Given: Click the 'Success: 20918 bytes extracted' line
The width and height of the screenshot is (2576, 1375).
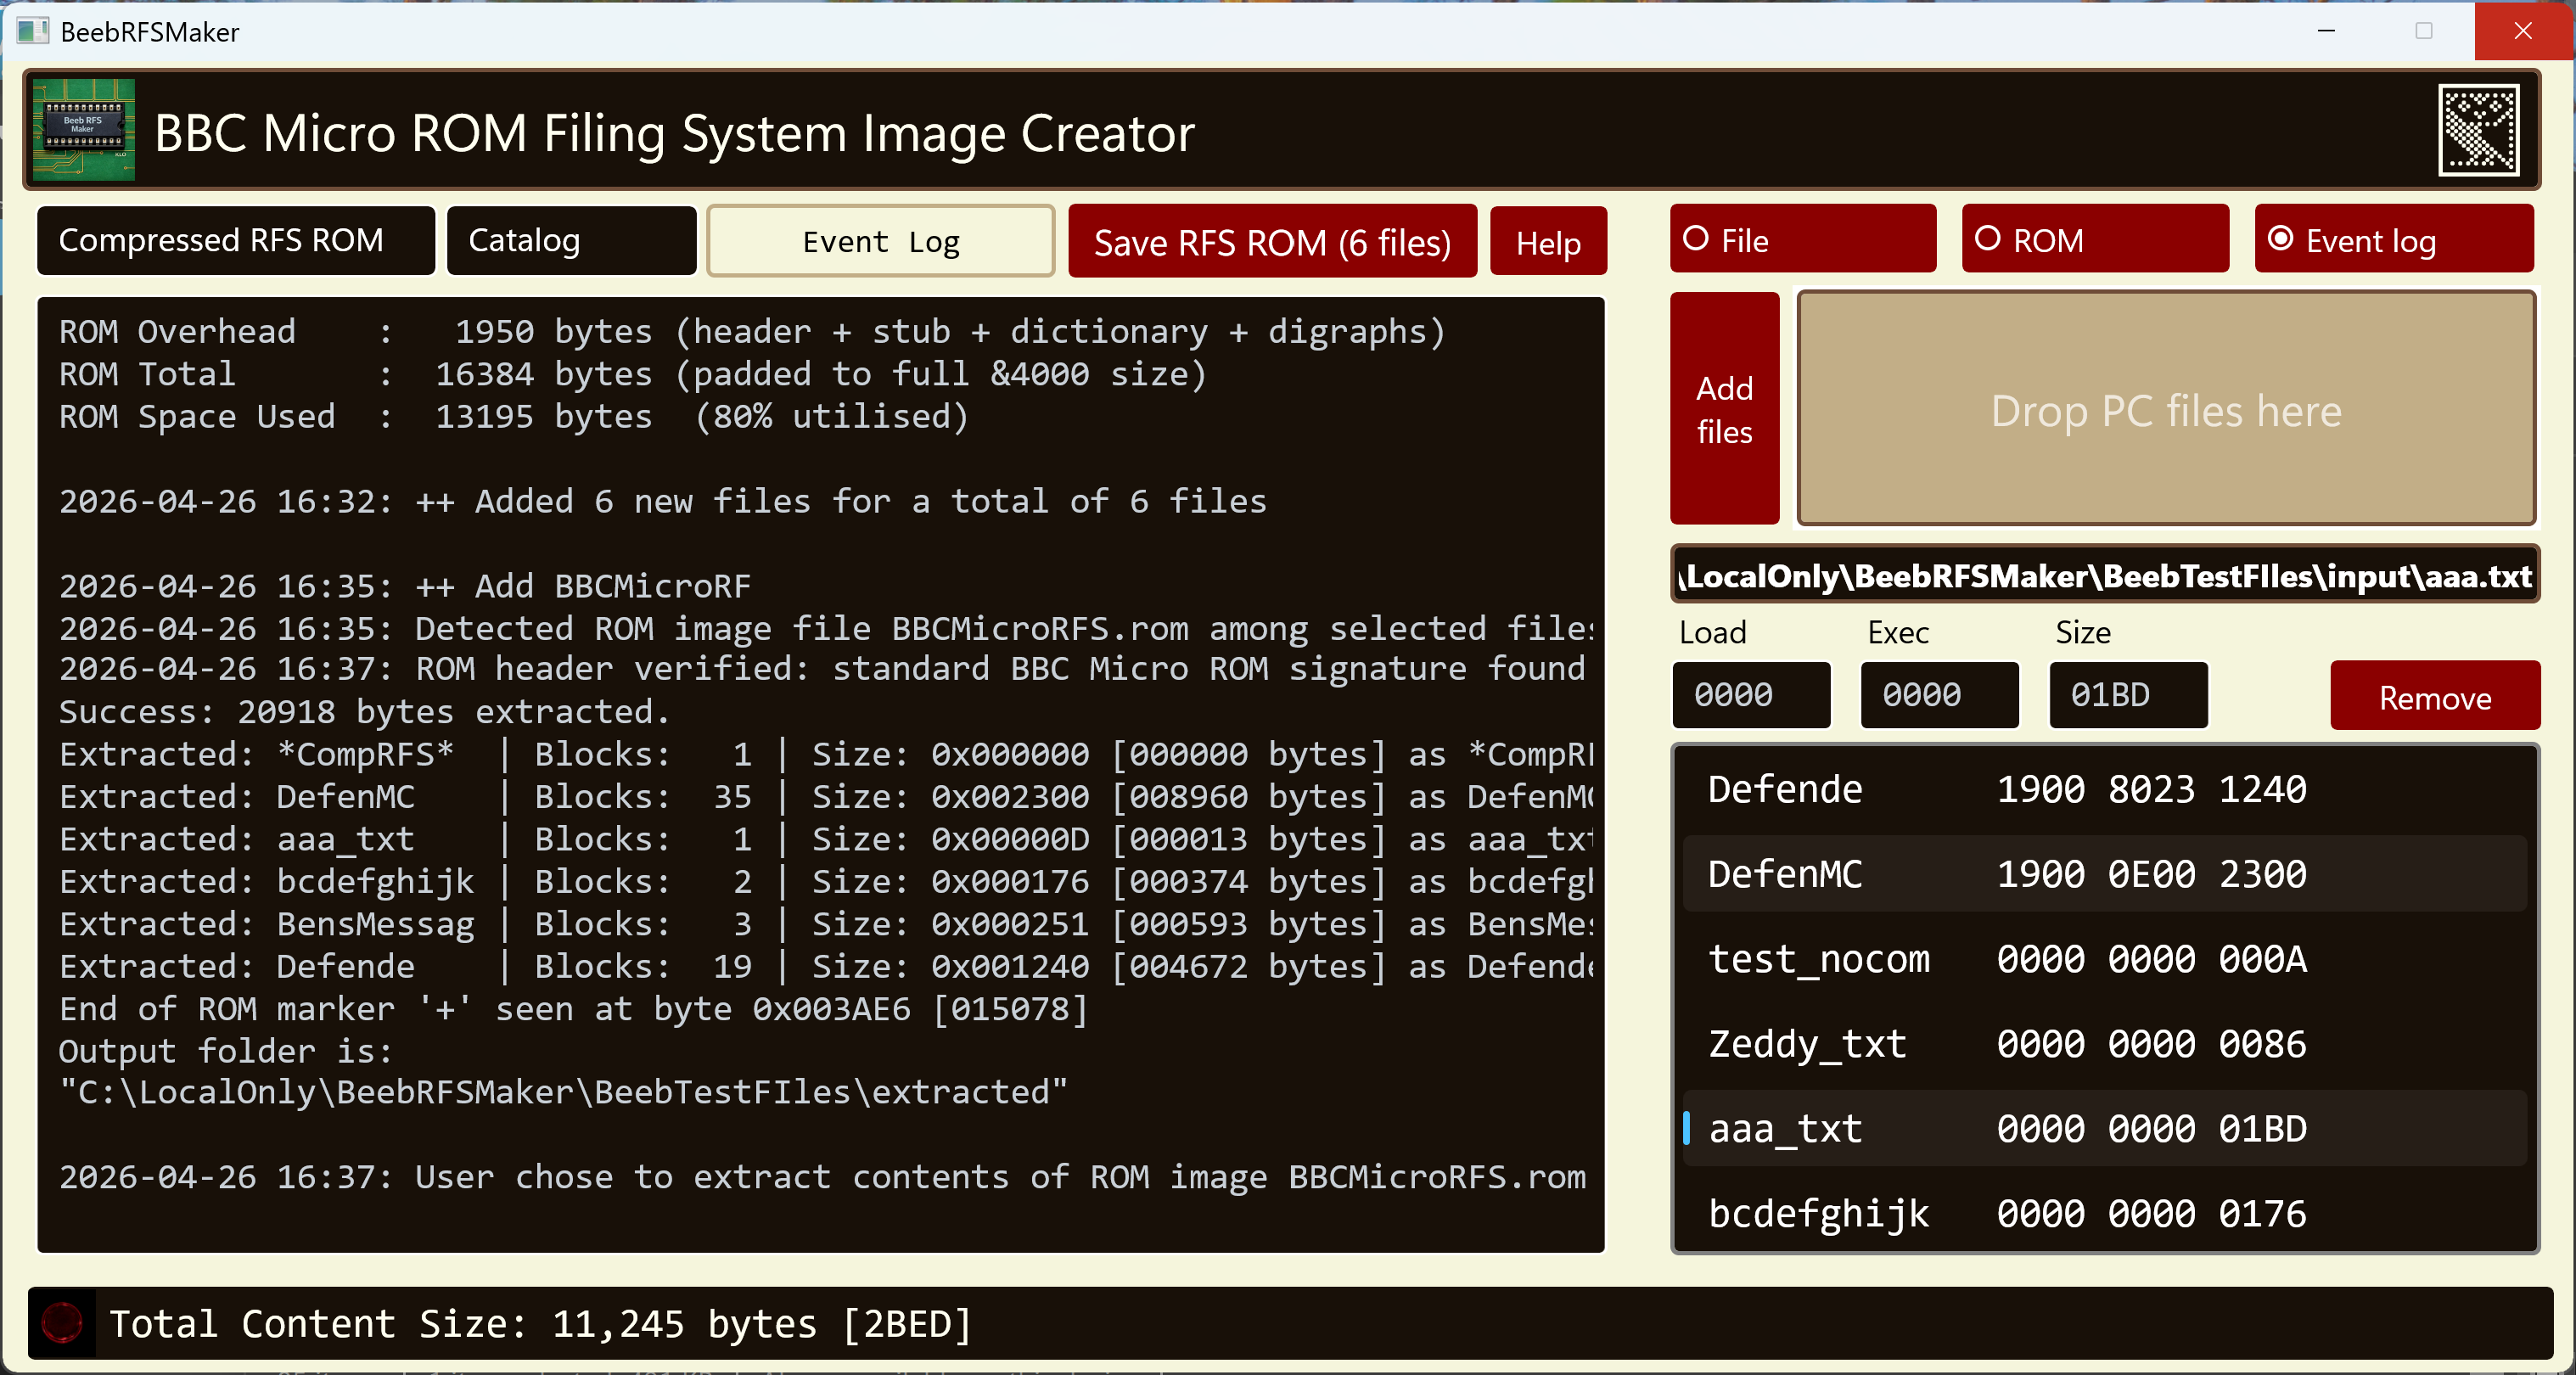Looking at the screenshot, I should coord(364,712).
